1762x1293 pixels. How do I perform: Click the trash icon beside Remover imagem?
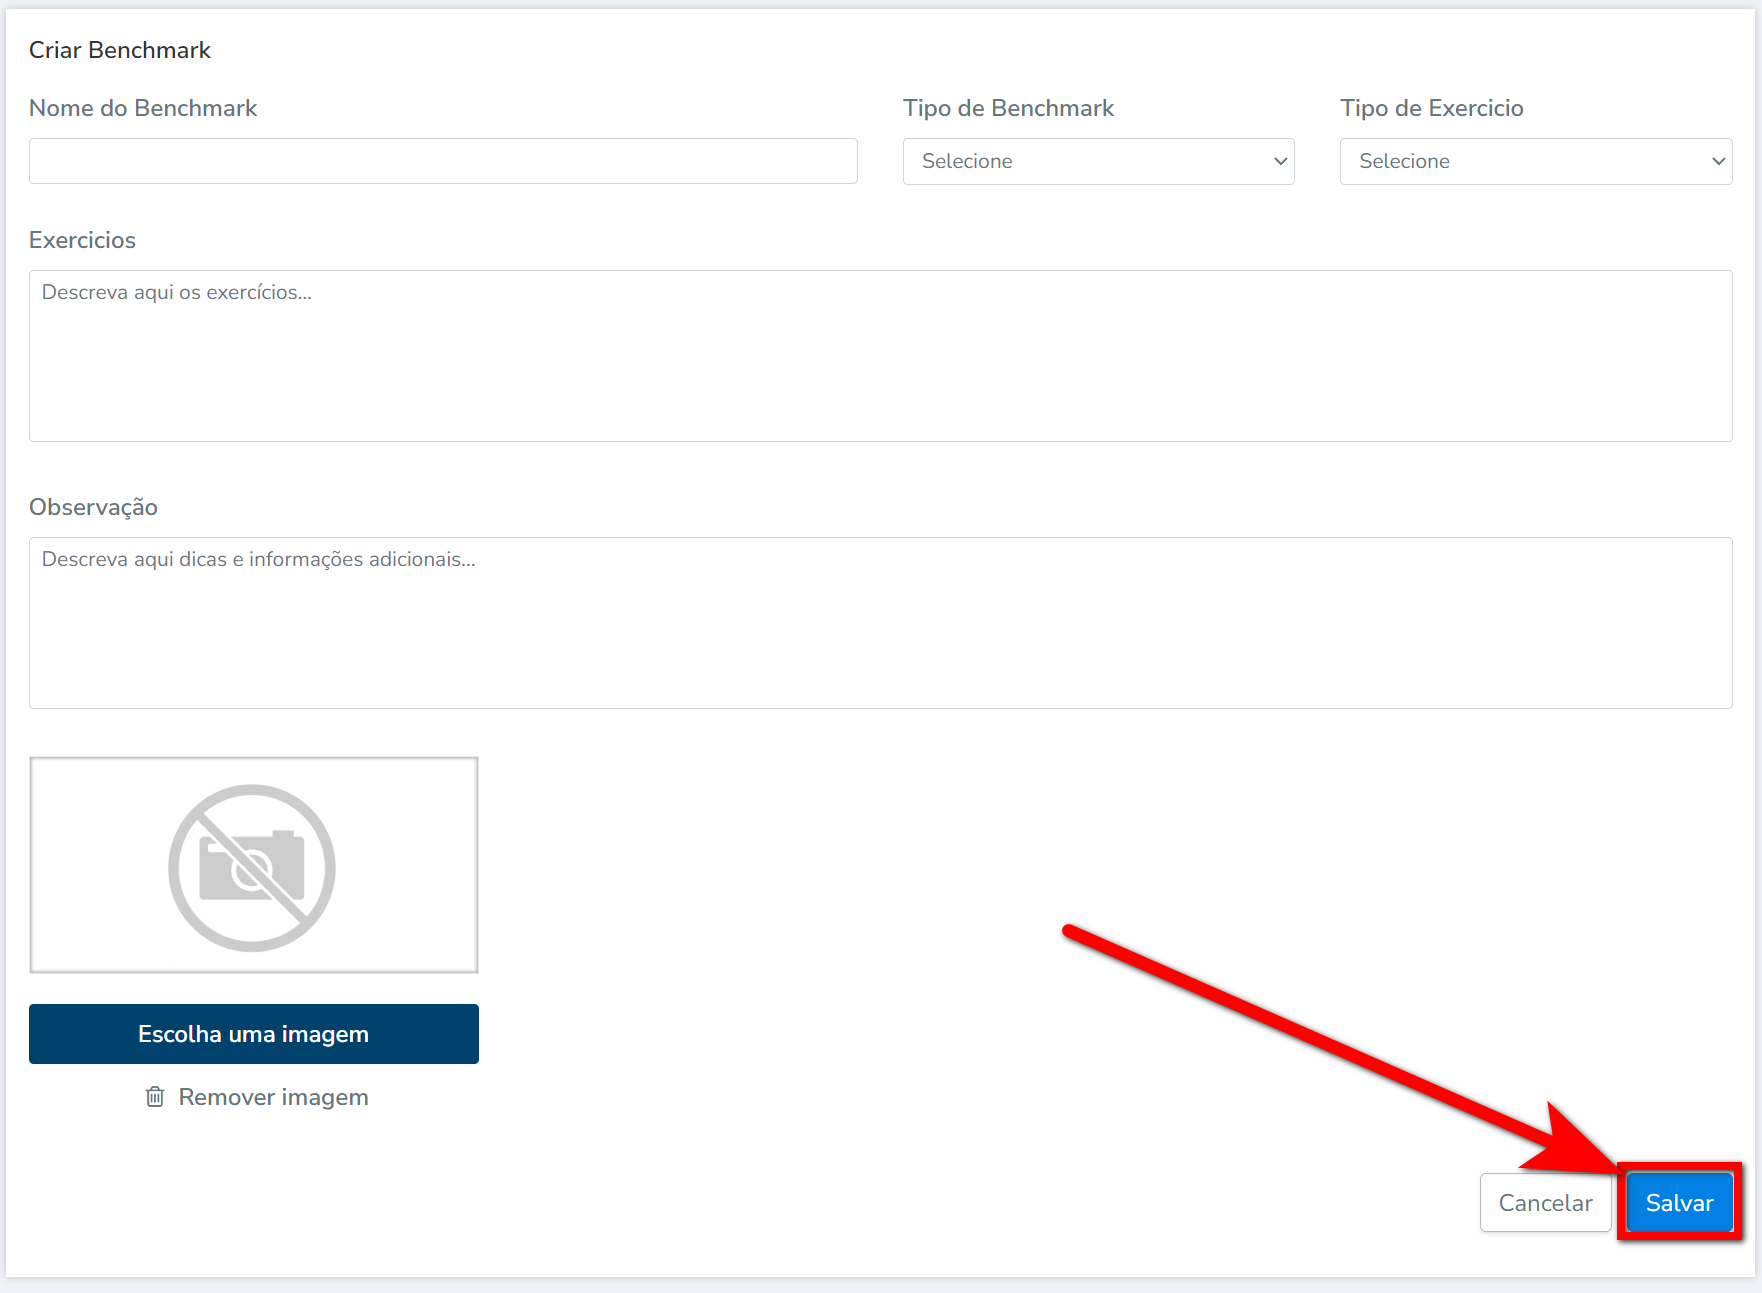coord(155,1097)
